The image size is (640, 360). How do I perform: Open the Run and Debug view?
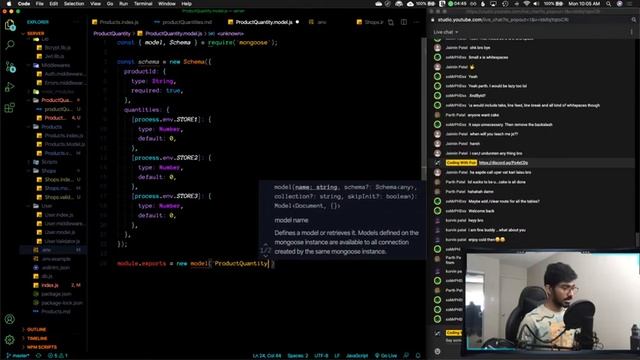coord(10,87)
